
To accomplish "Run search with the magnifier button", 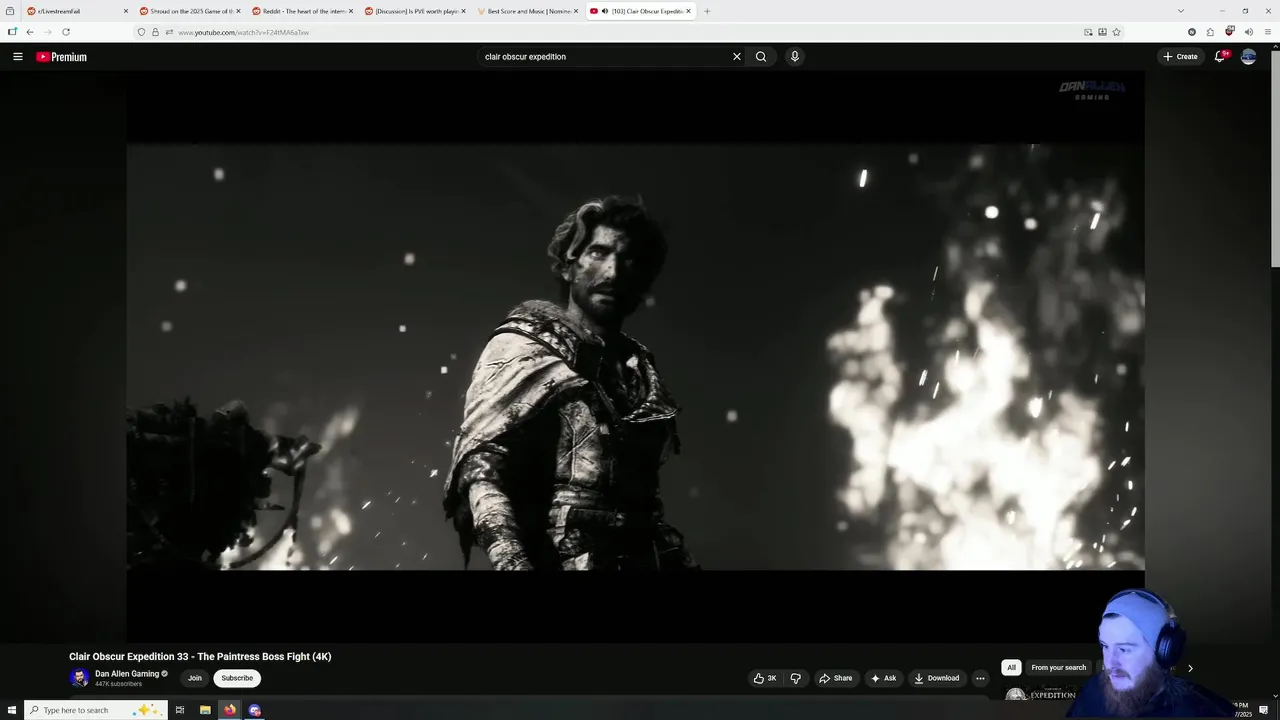I will (761, 57).
